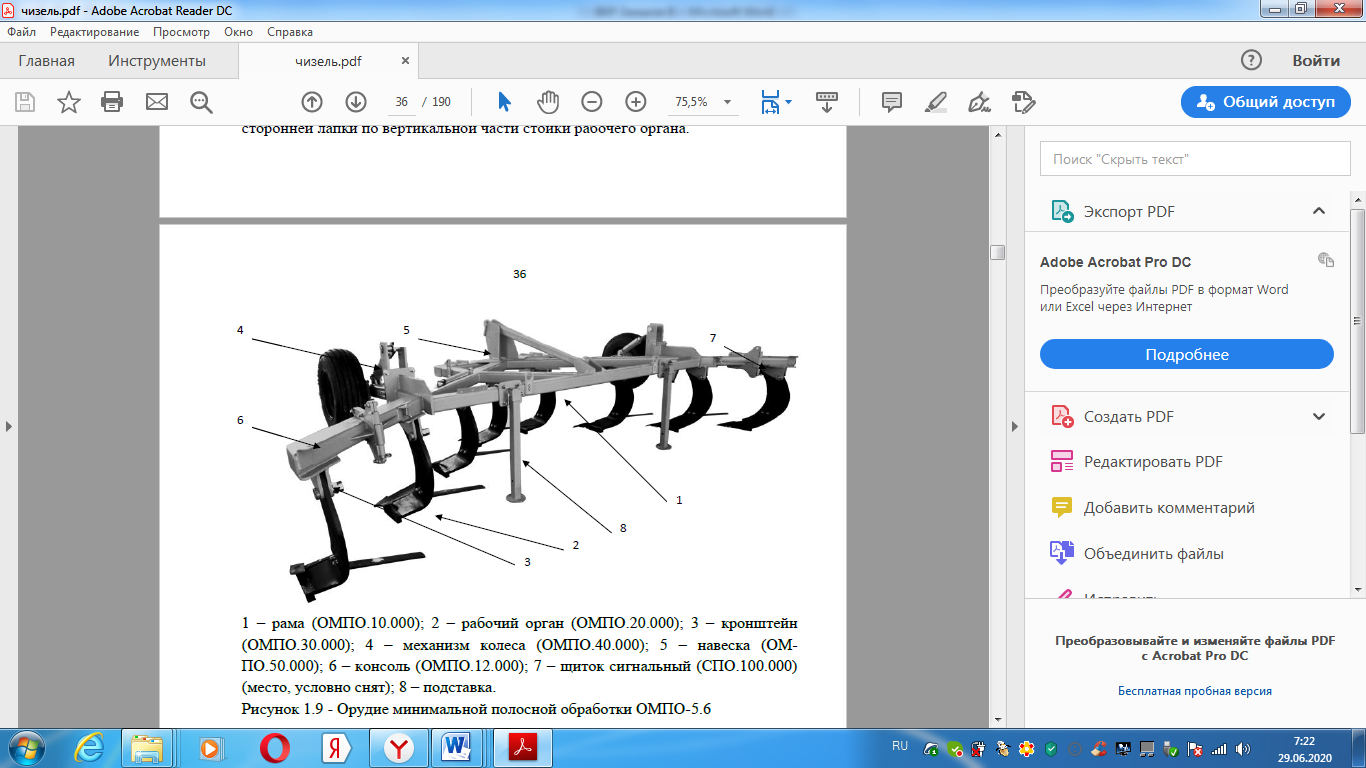Click the volume speaker tray icon
Viewport: 1366px width, 768px height.
coord(1243,748)
